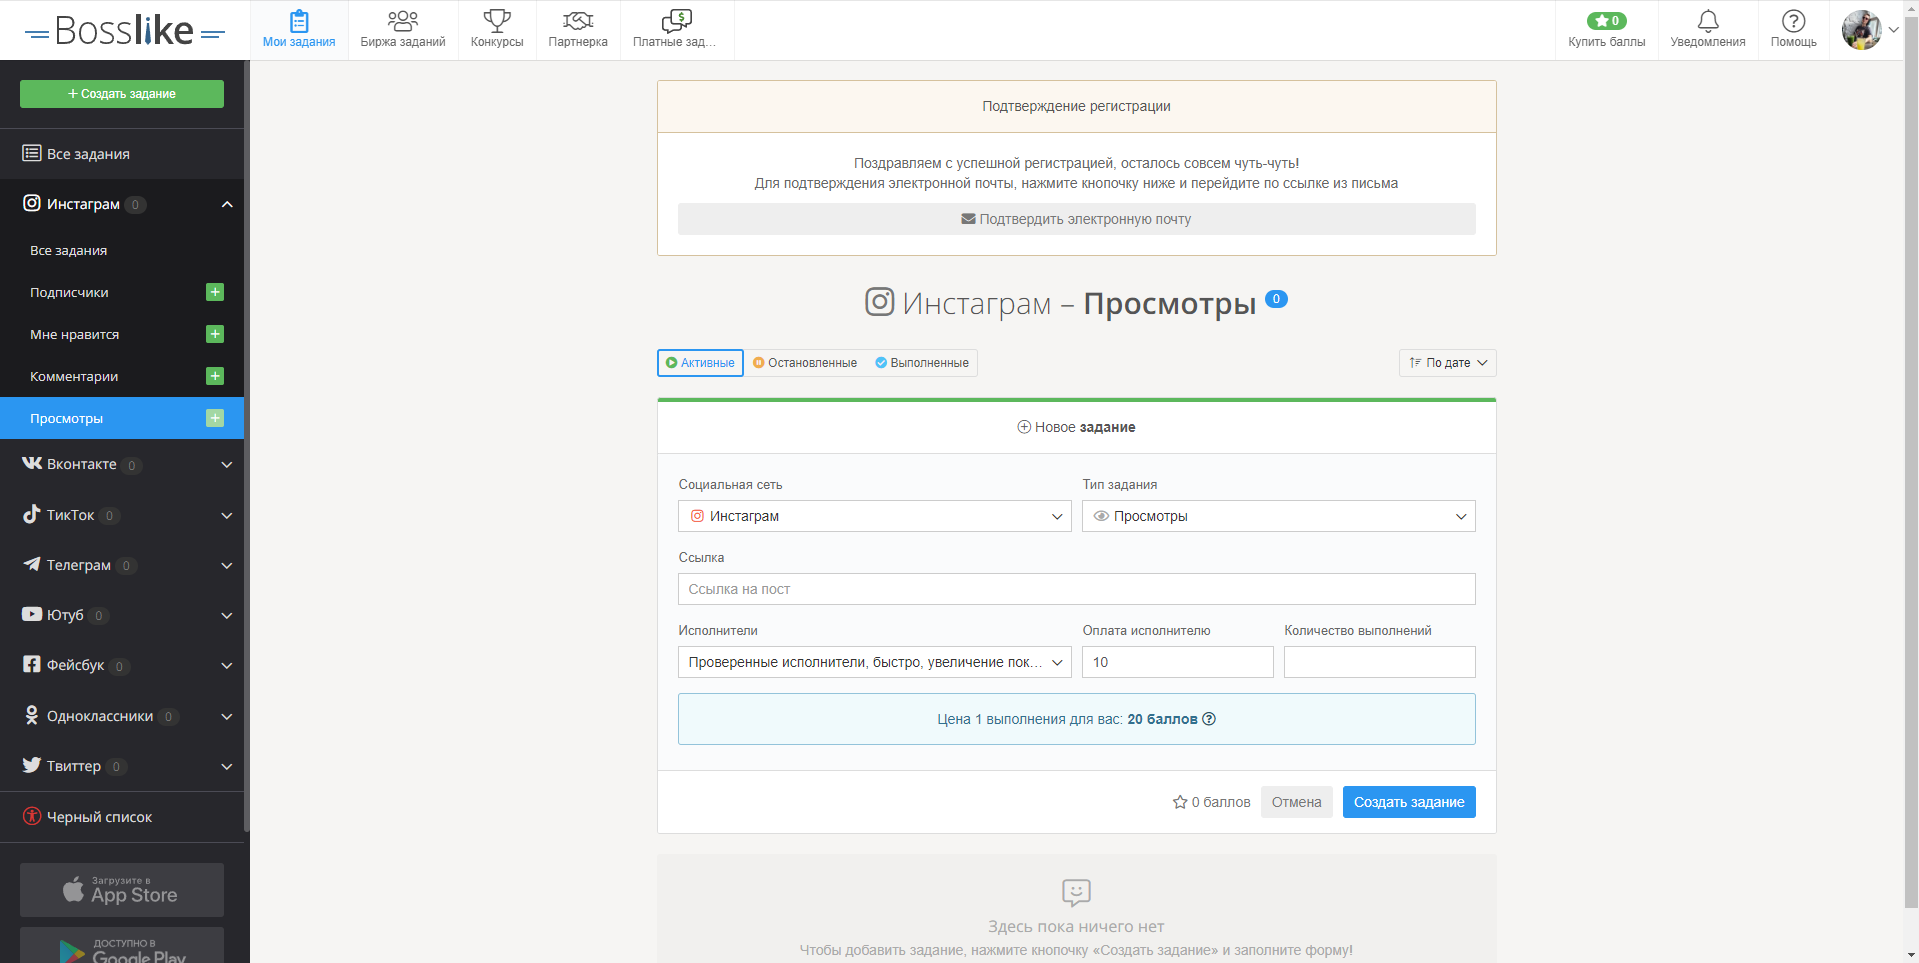1919x963 pixels.
Task: Click the Instagram icon in the sidebar
Action: 32,203
